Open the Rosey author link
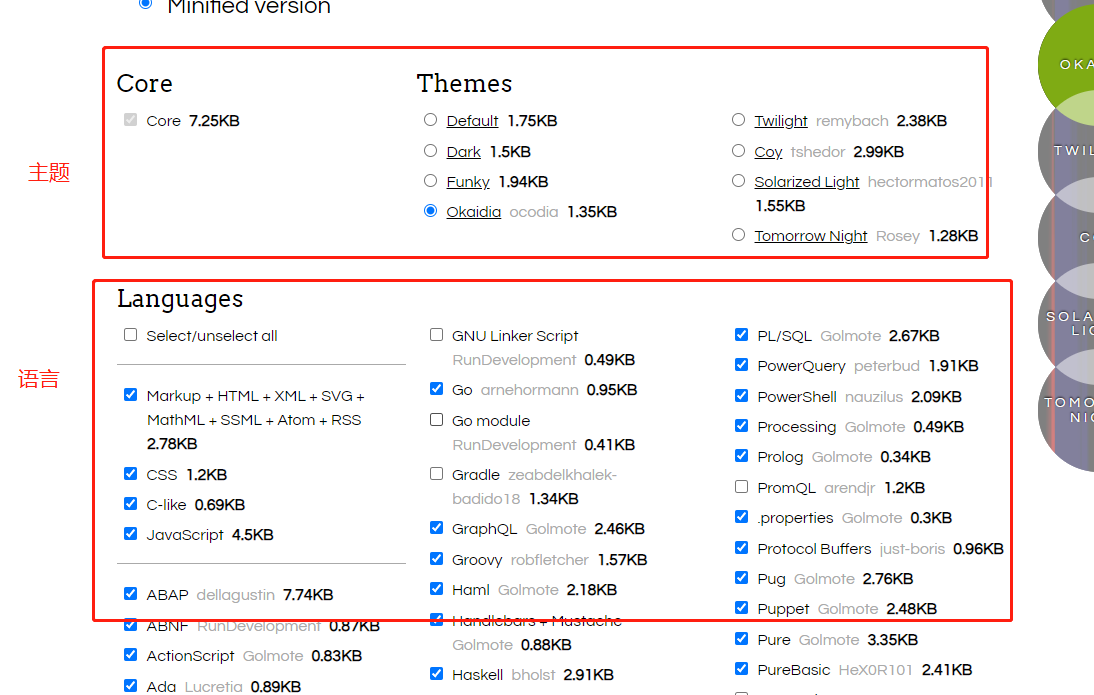The image size is (1094, 695). click(x=898, y=236)
